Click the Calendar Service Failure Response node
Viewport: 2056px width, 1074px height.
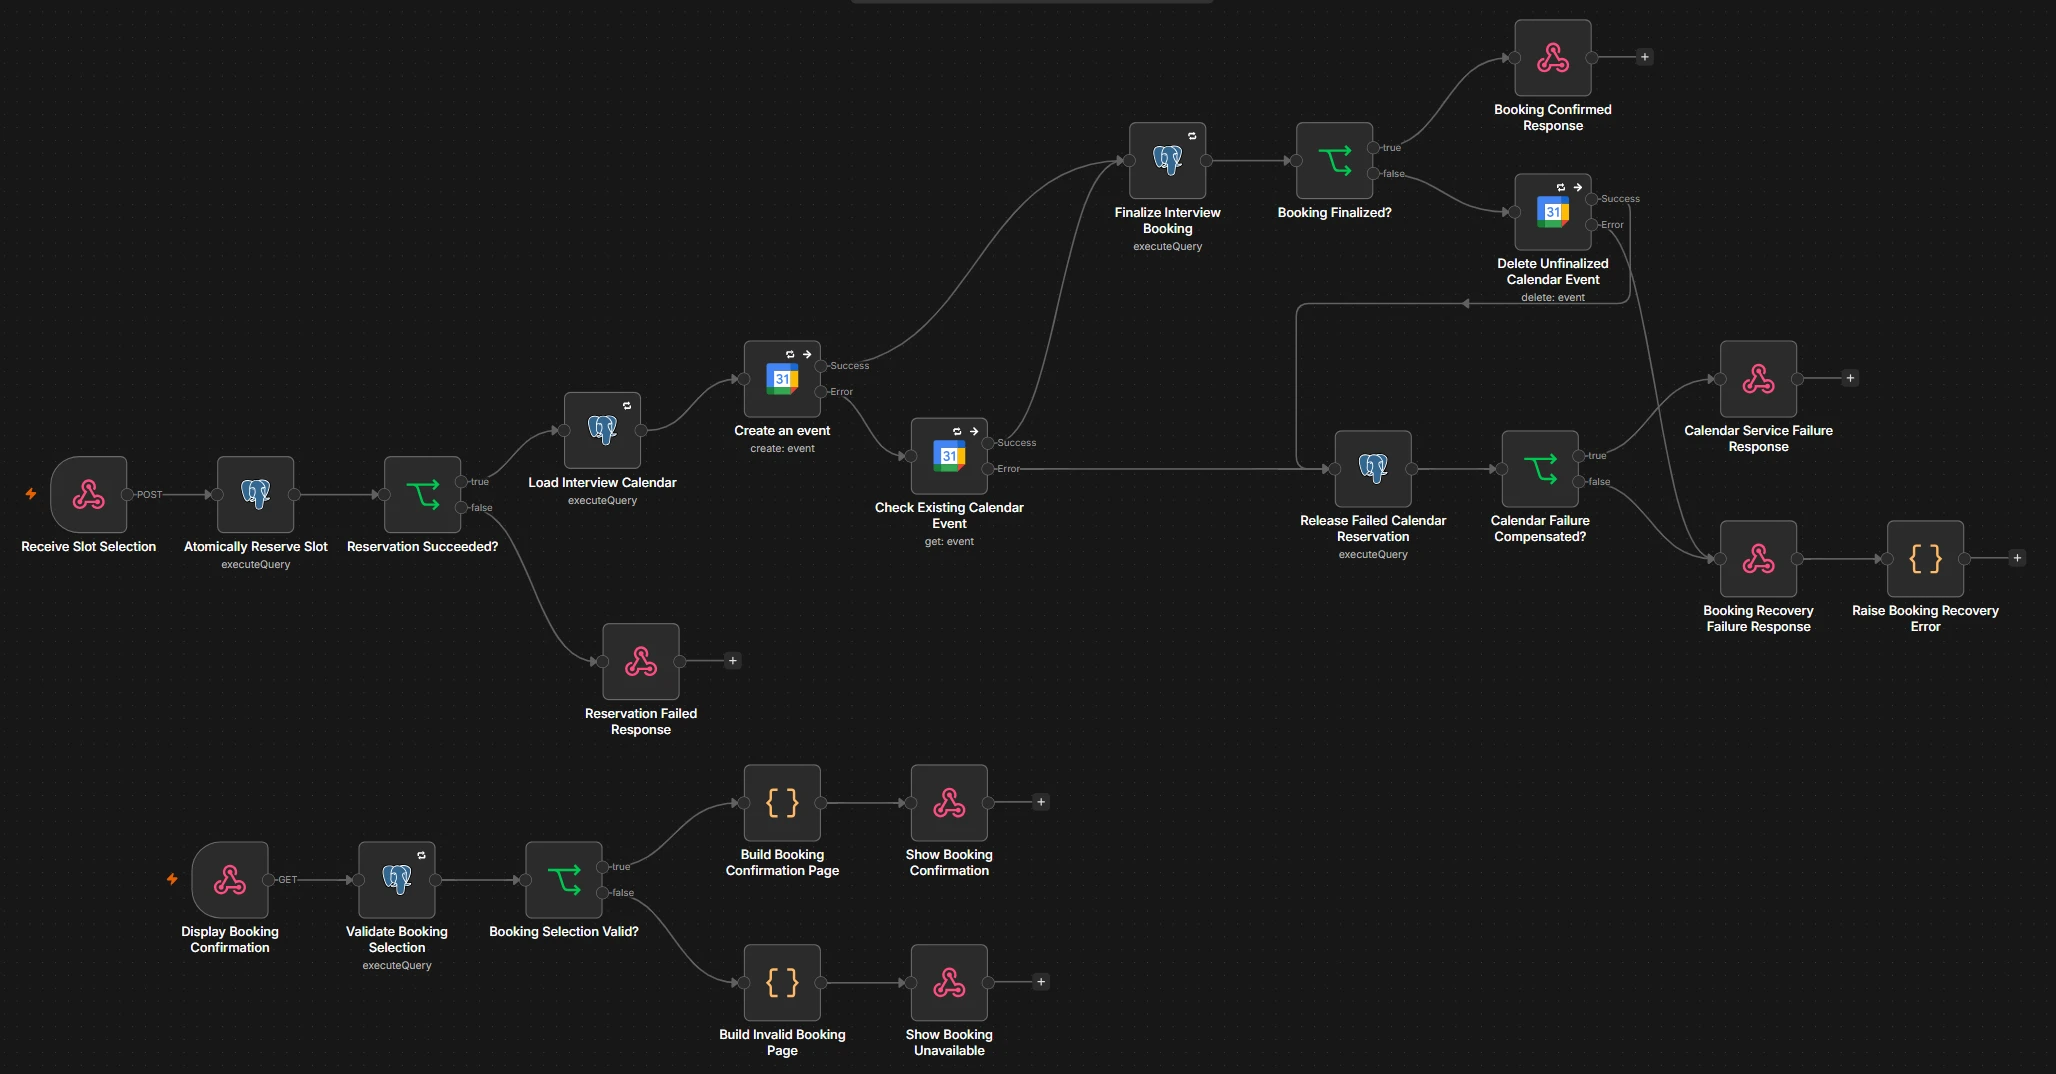pos(1759,379)
